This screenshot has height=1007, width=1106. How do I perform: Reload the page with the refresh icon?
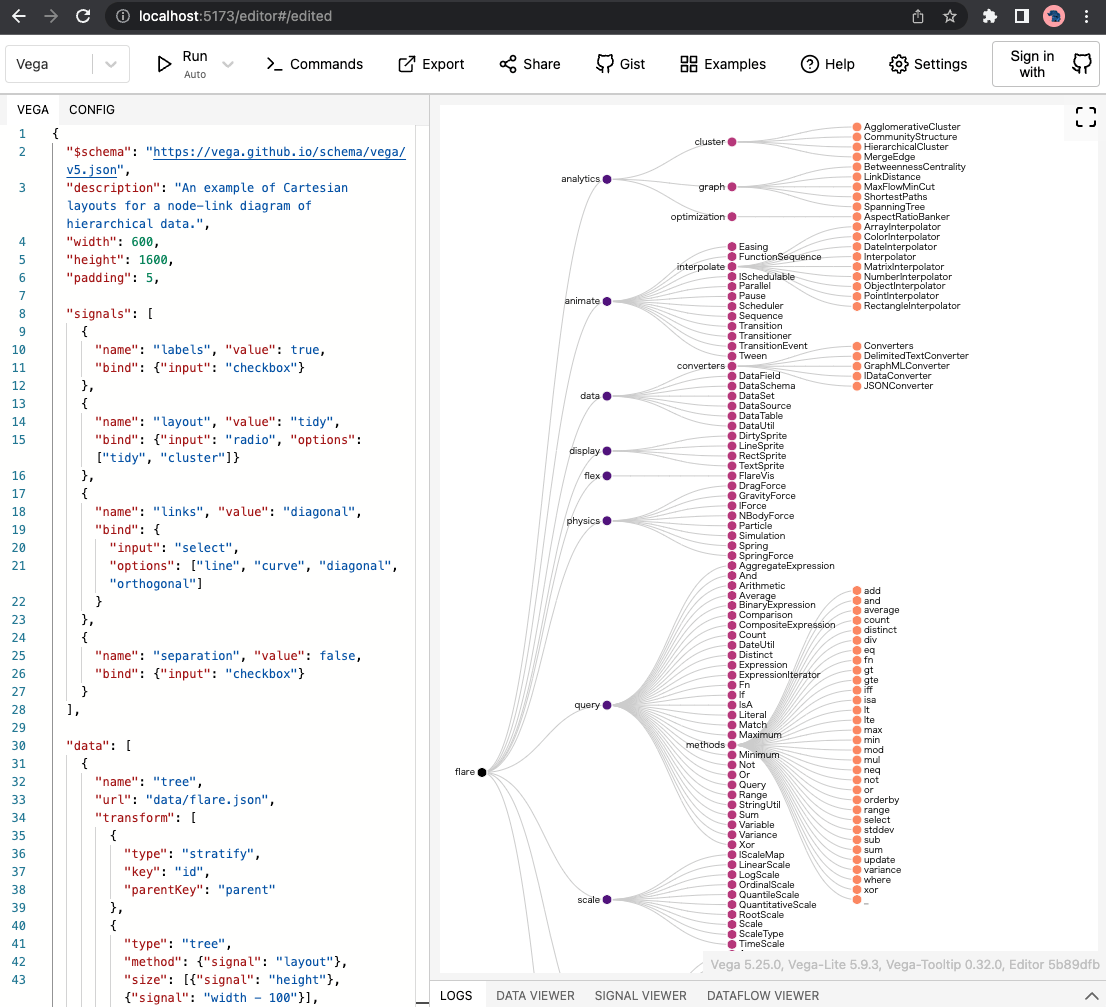point(83,16)
